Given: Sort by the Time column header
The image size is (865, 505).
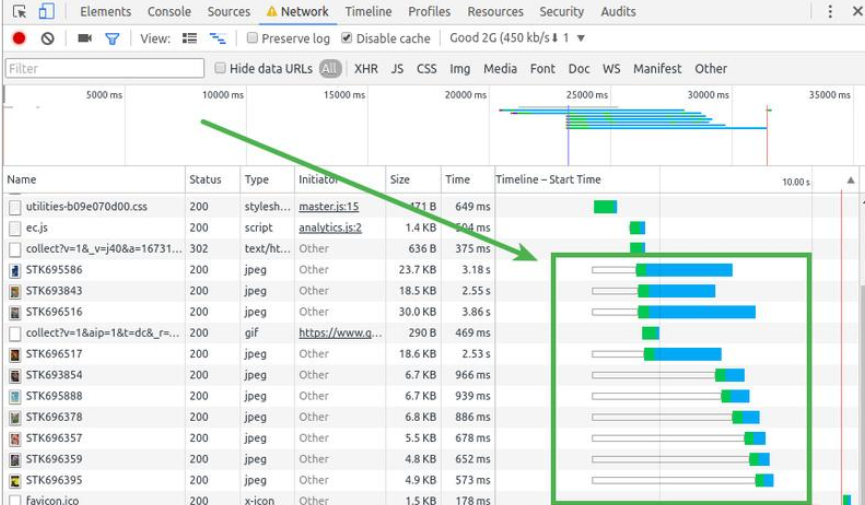Looking at the screenshot, I should [x=467, y=180].
